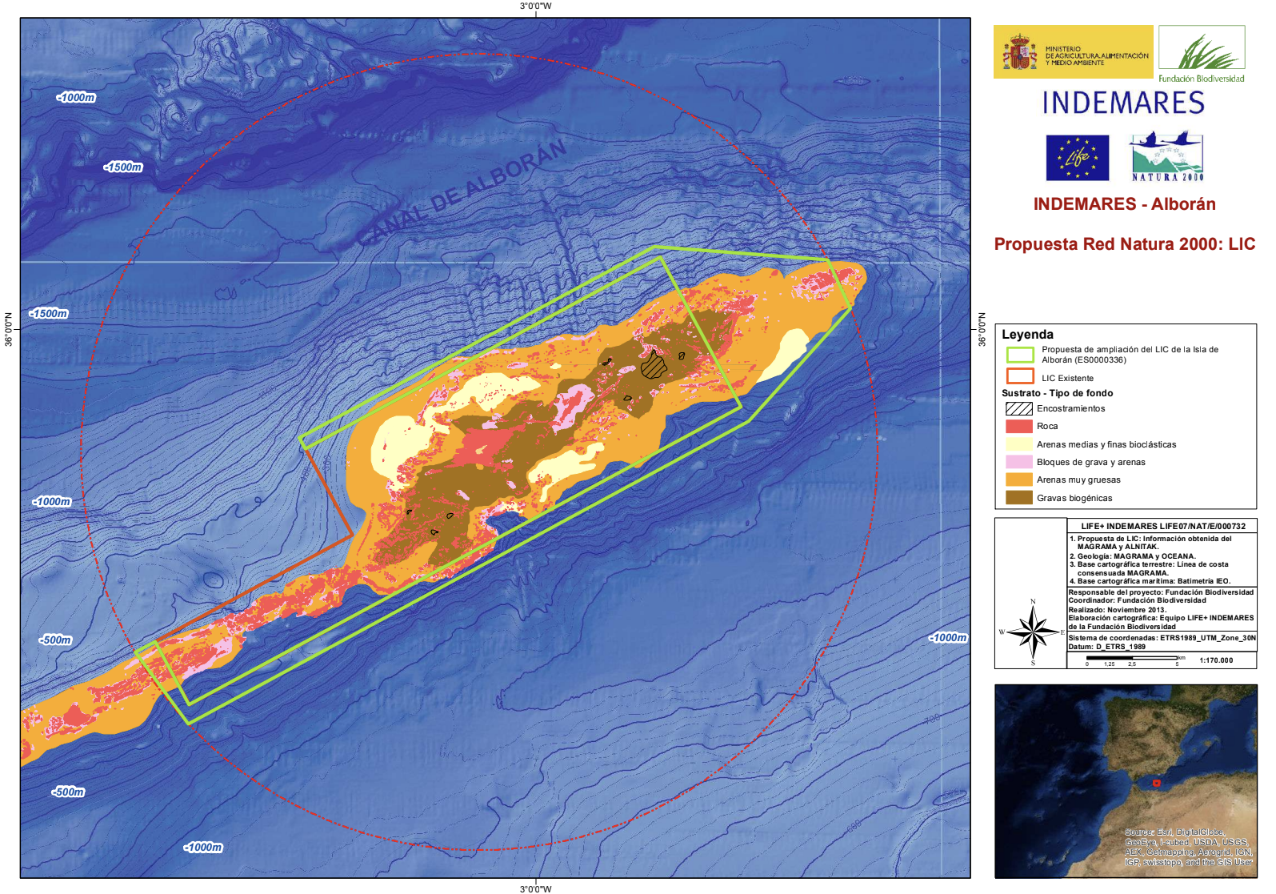Screen dimensions: 1276x894
Task: Click the red location marker in inset map
Action: pos(1156,783)
